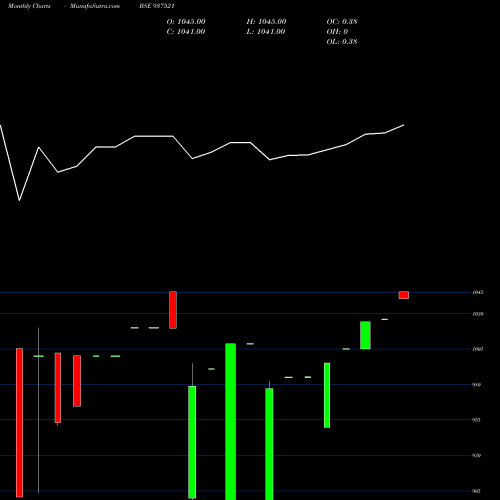Screen dimensions: 500x500
Task: Select the "C: 1041.00" close value
Action: tap(186, 32)
